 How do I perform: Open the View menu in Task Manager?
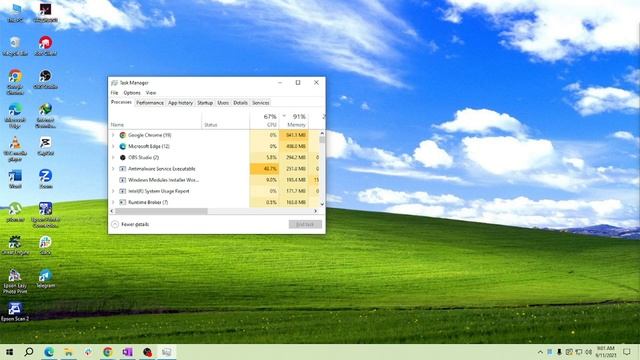[x=151, y=93]
